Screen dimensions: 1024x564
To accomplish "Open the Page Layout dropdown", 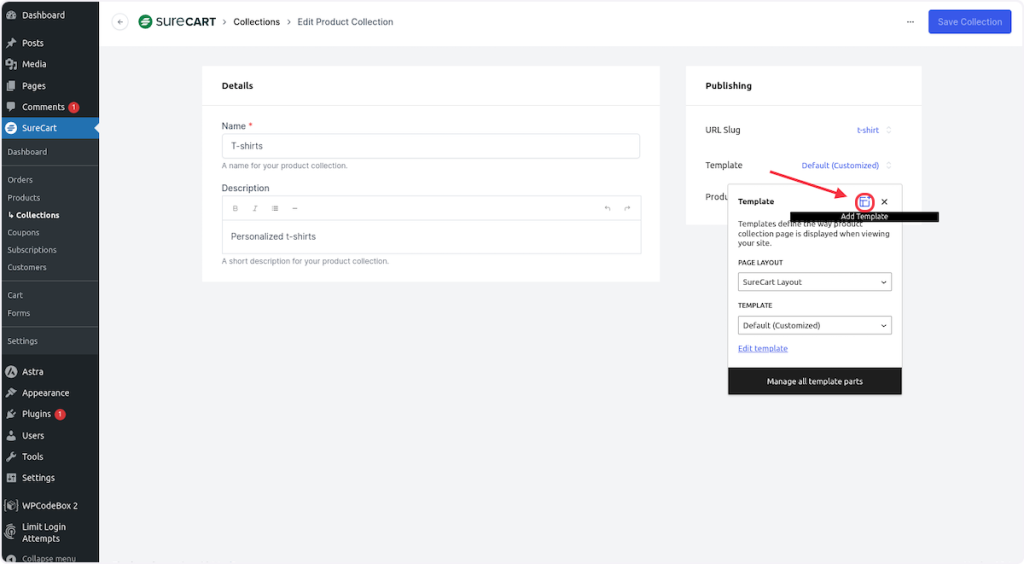I will coord(814,282).
